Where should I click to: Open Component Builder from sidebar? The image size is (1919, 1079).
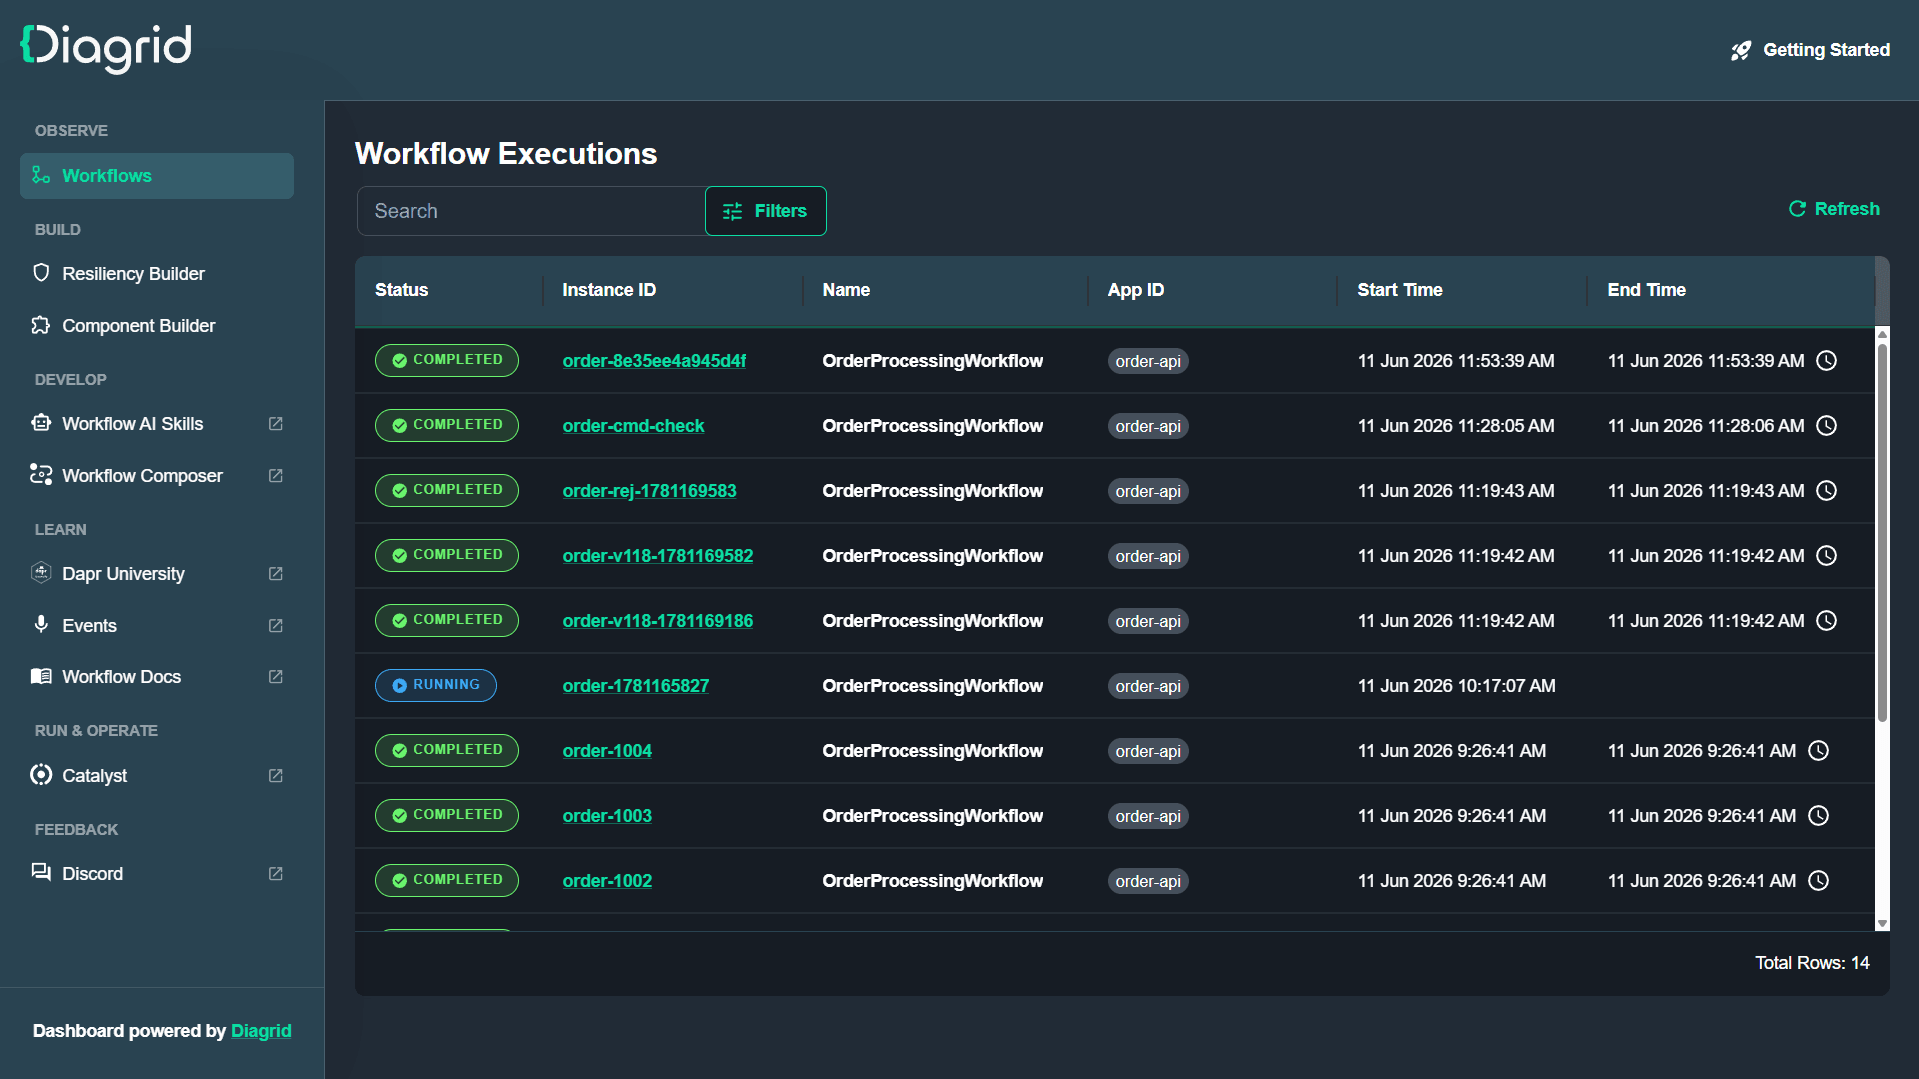click(157, 326)
